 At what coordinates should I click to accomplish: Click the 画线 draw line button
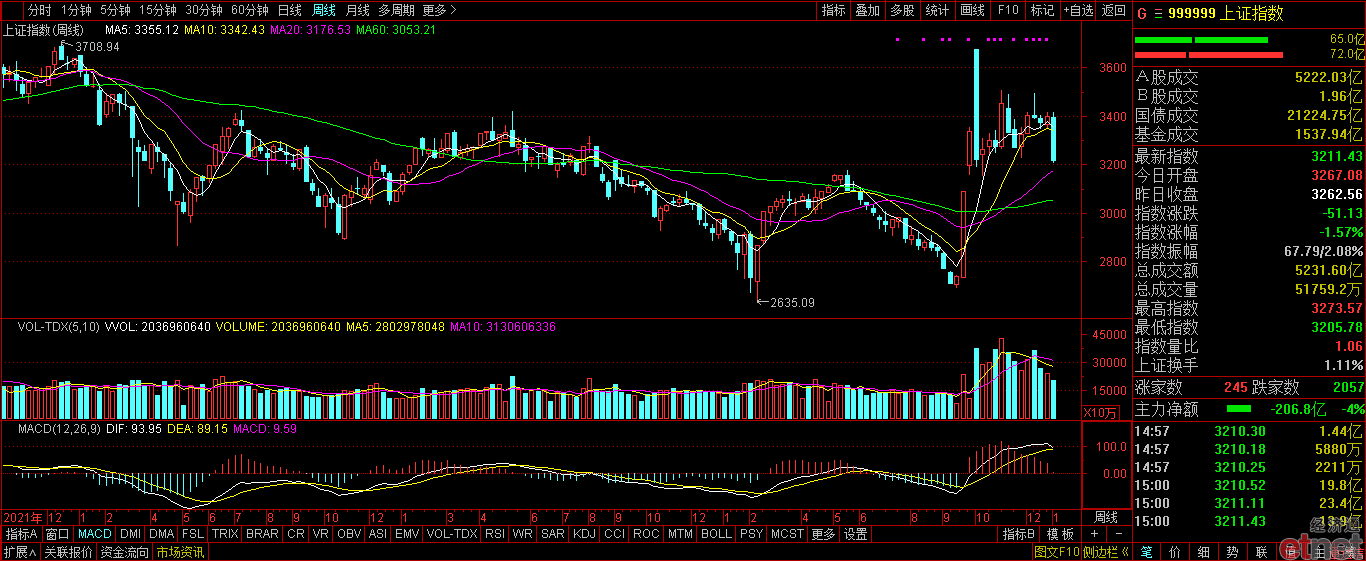(x=973, y=10)
